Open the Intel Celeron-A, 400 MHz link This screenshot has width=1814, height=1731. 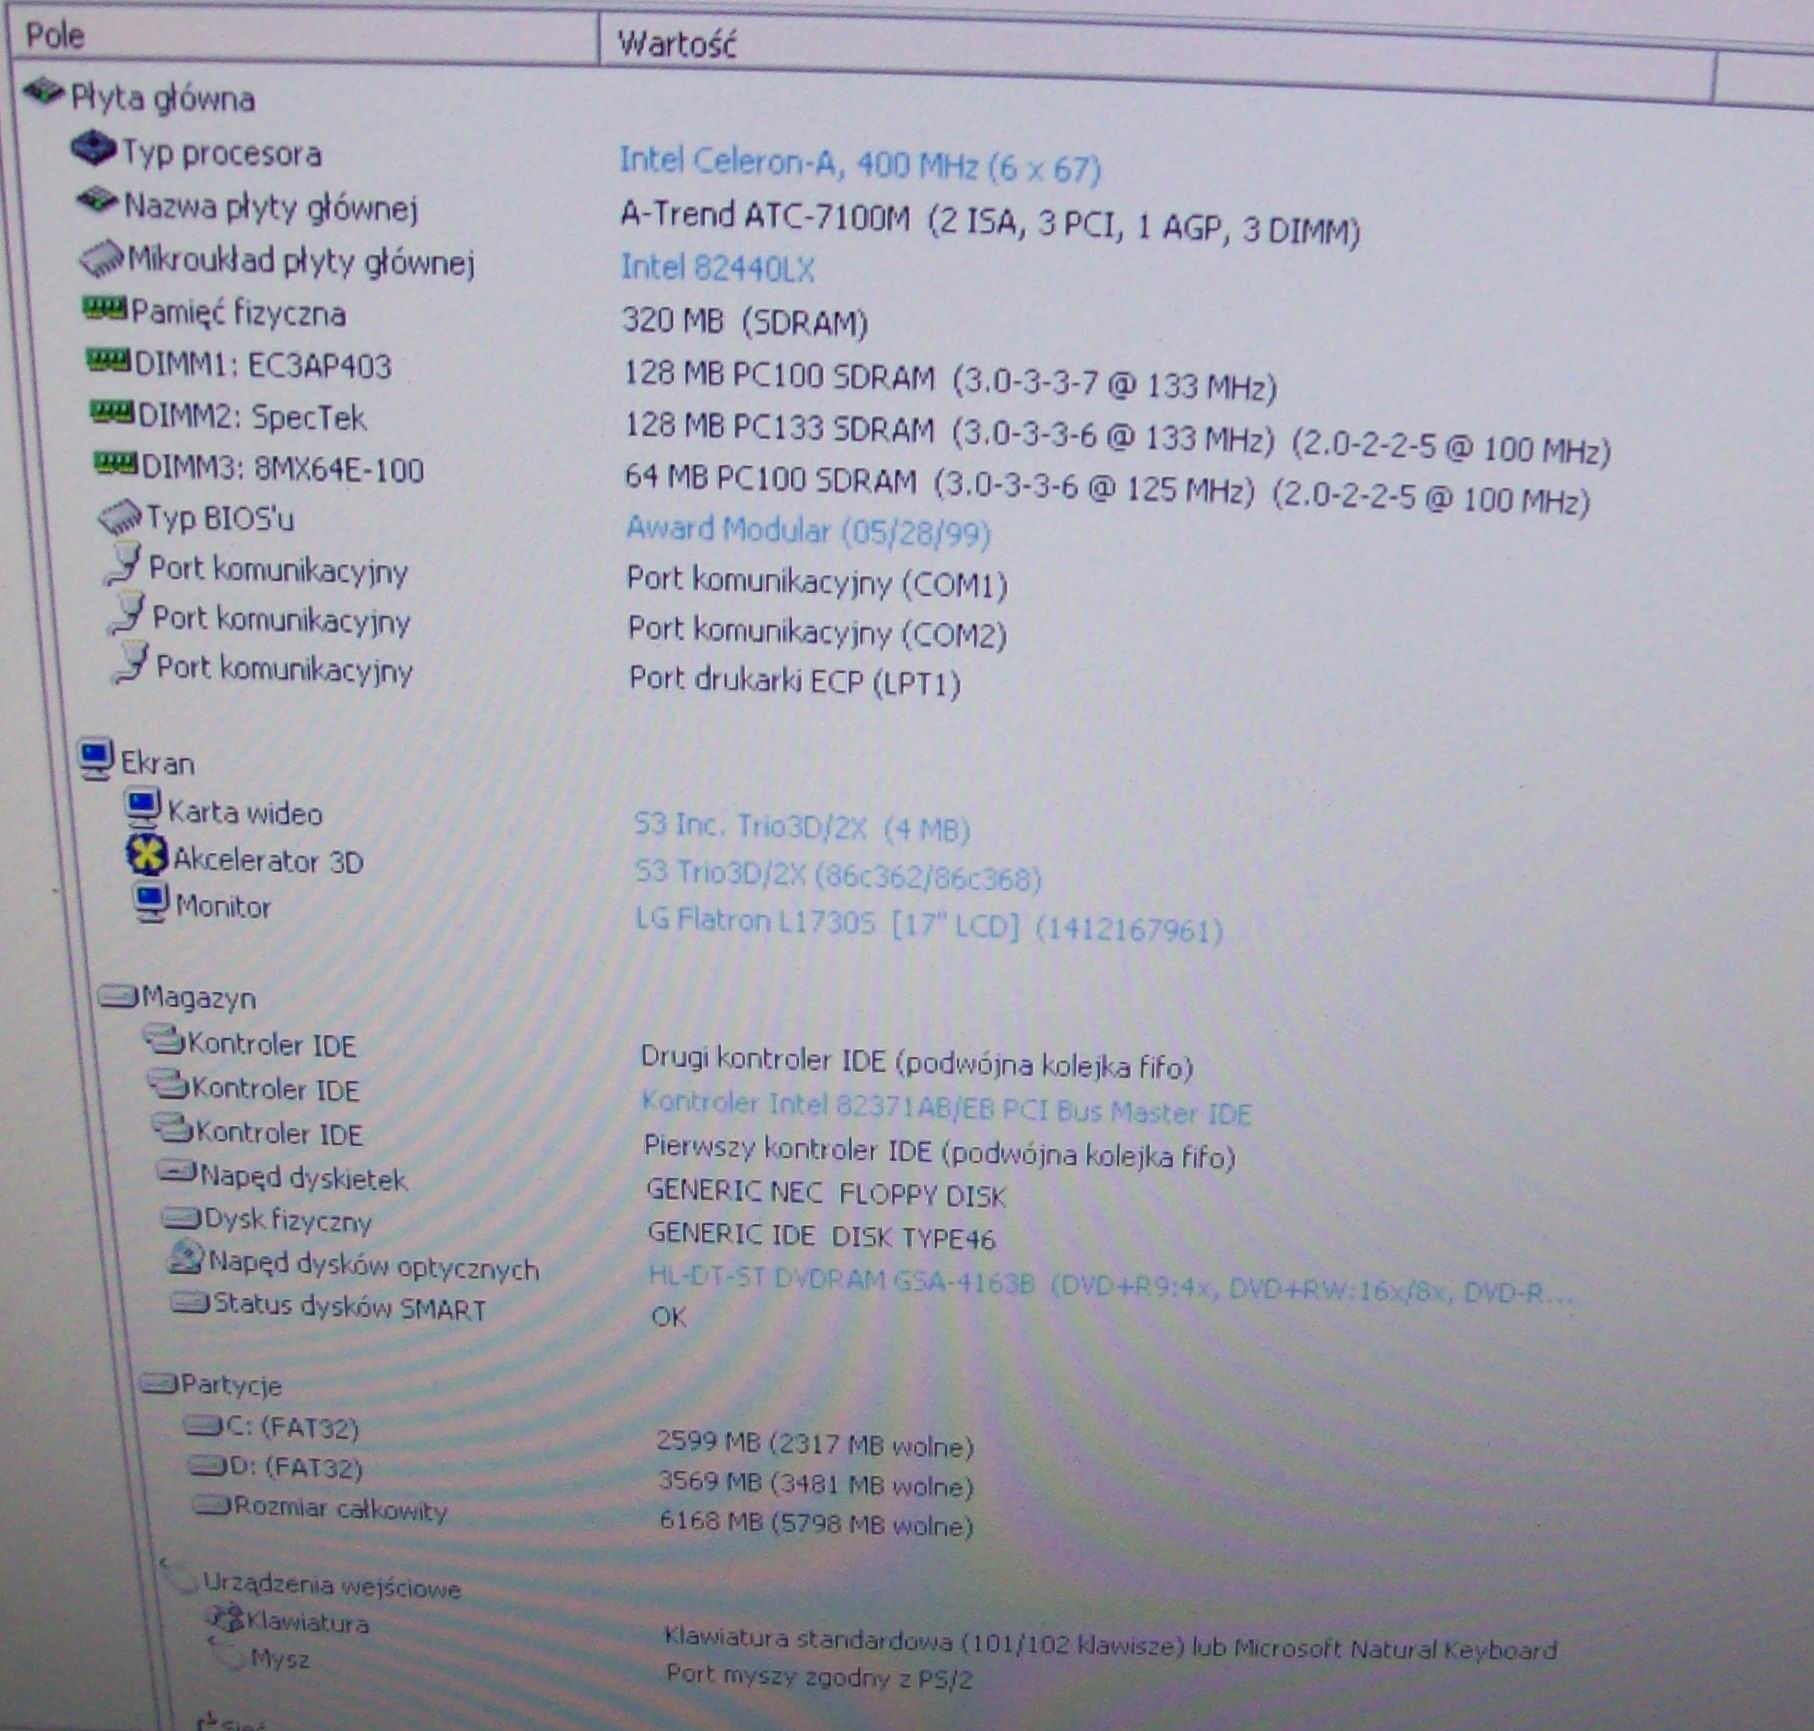[x=860, y=165]
